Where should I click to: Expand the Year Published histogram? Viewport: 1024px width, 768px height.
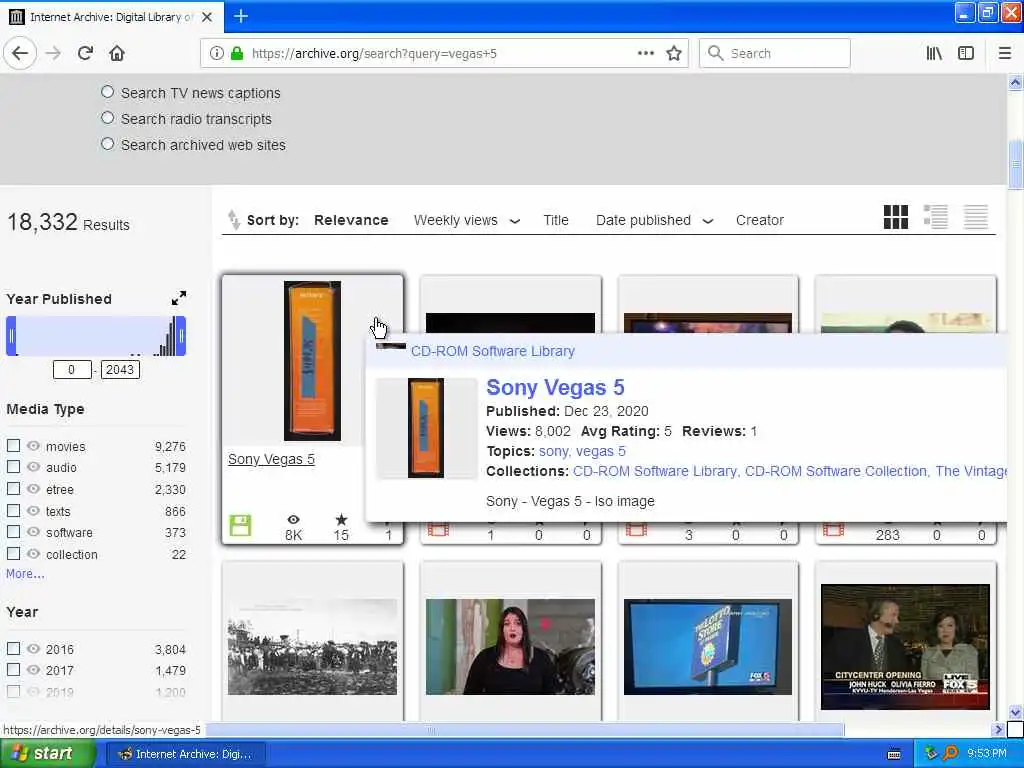point(179,298)
